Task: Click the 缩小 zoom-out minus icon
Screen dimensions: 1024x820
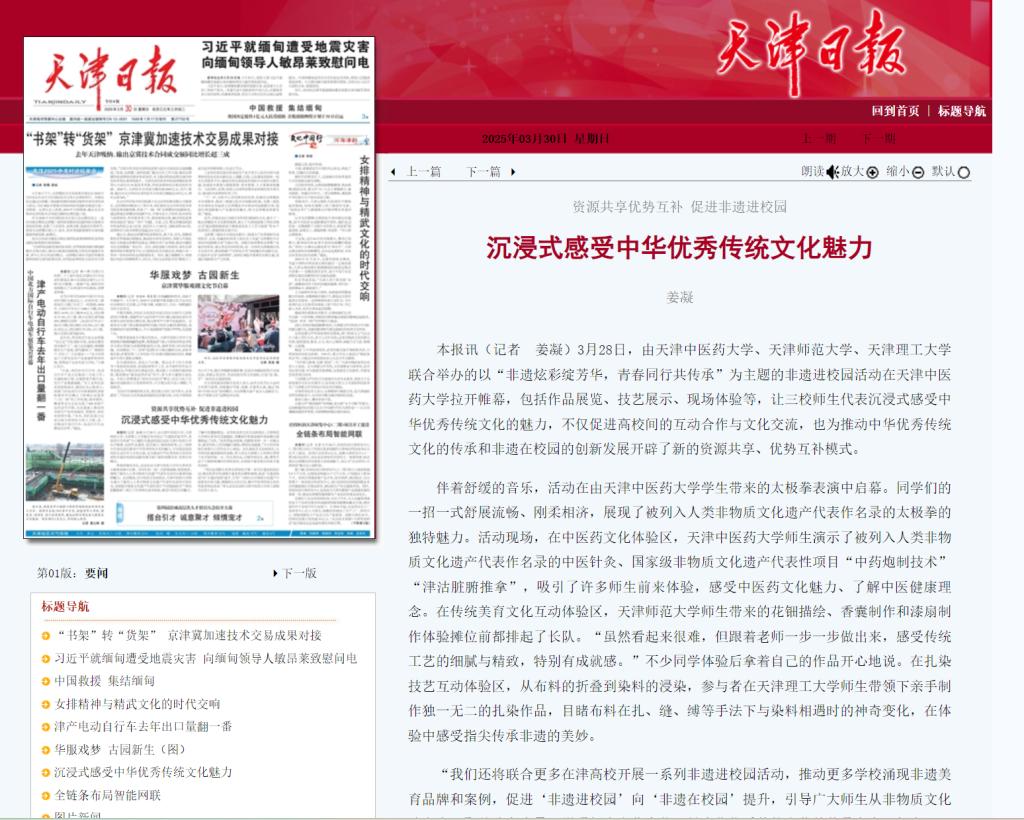Action: tap(918, 172)
